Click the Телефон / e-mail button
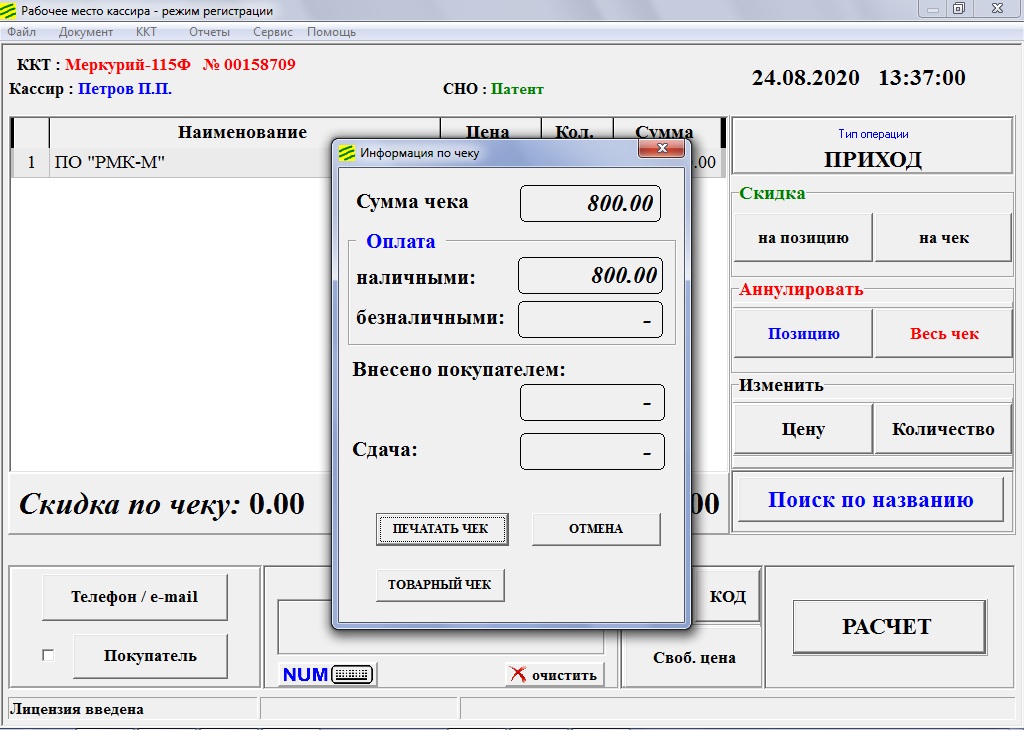Image resolution: width=1024 pixels, height=730 pixels. pos(135,597)
